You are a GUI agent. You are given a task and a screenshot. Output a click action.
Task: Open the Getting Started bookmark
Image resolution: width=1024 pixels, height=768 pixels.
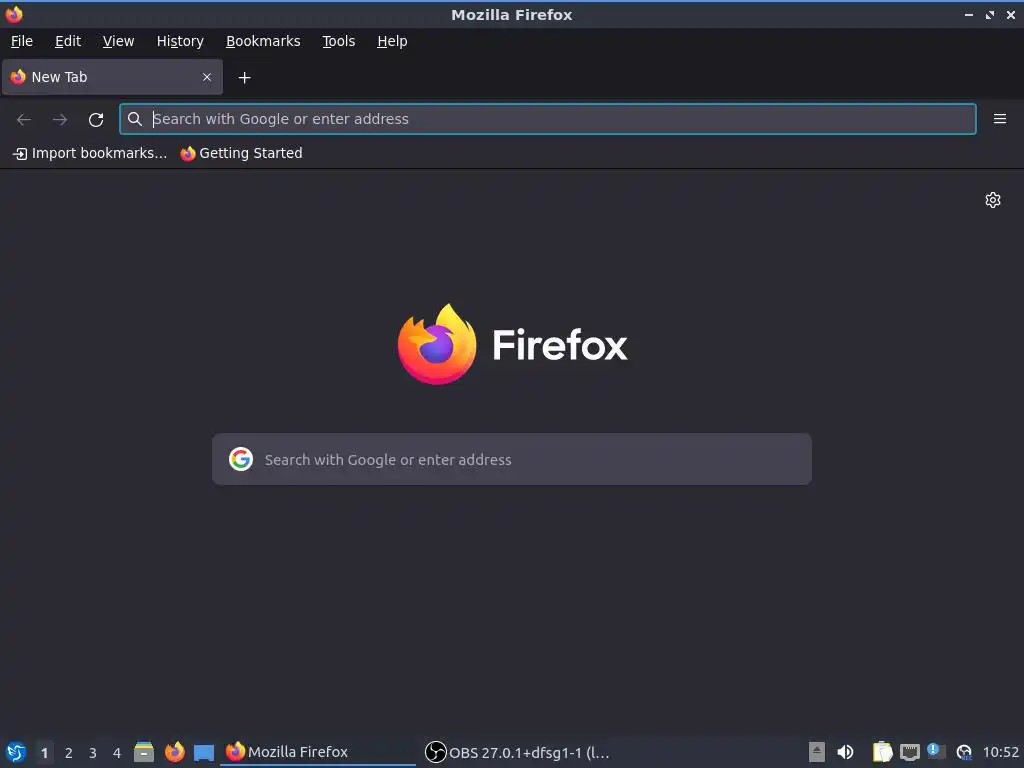pos(242,153)
